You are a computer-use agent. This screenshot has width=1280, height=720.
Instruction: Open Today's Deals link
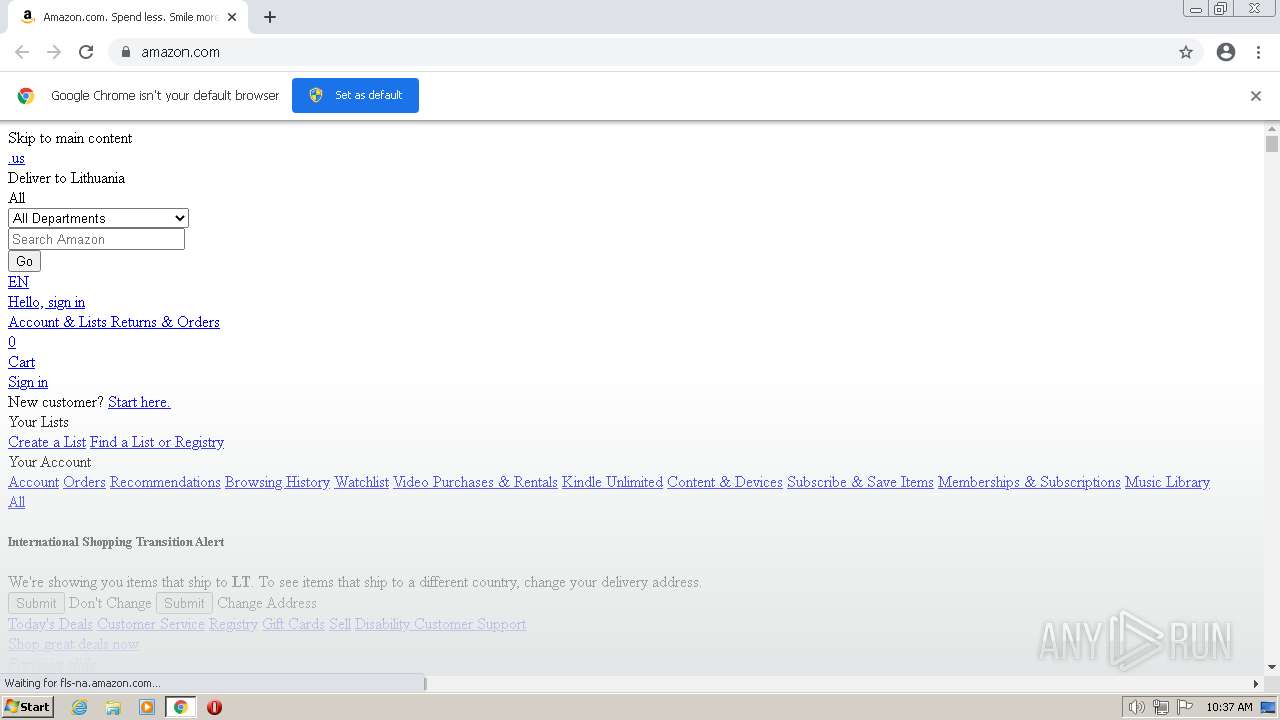[50, 624]
